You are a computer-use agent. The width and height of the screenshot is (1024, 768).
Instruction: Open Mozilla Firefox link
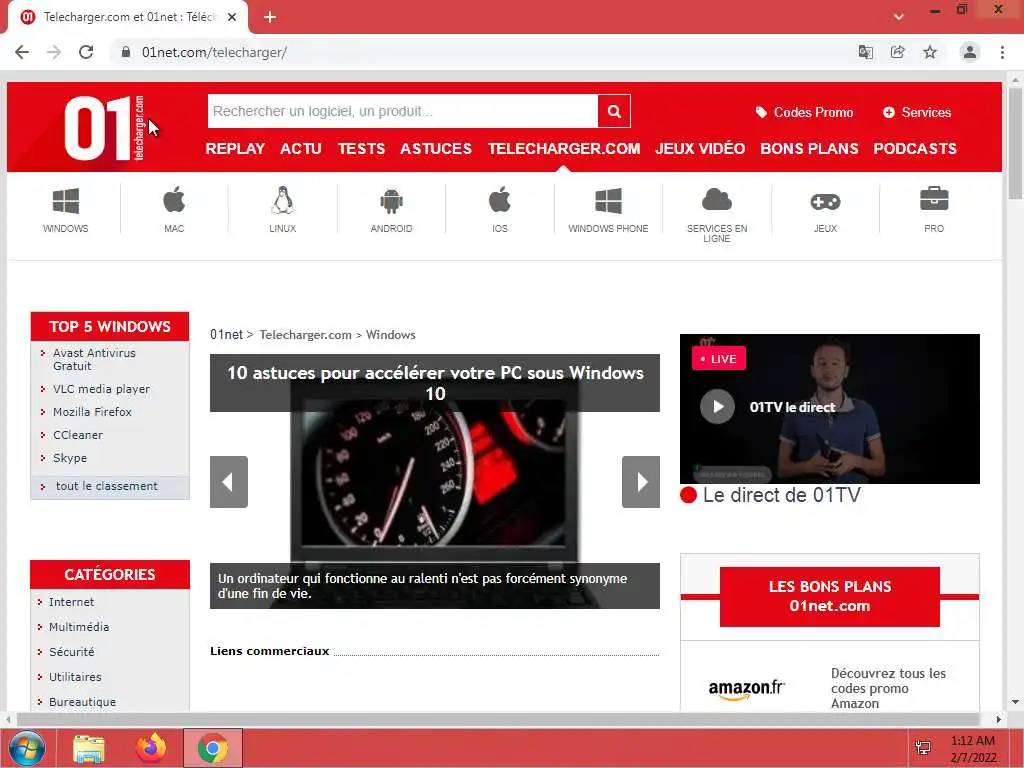(92, 411)
